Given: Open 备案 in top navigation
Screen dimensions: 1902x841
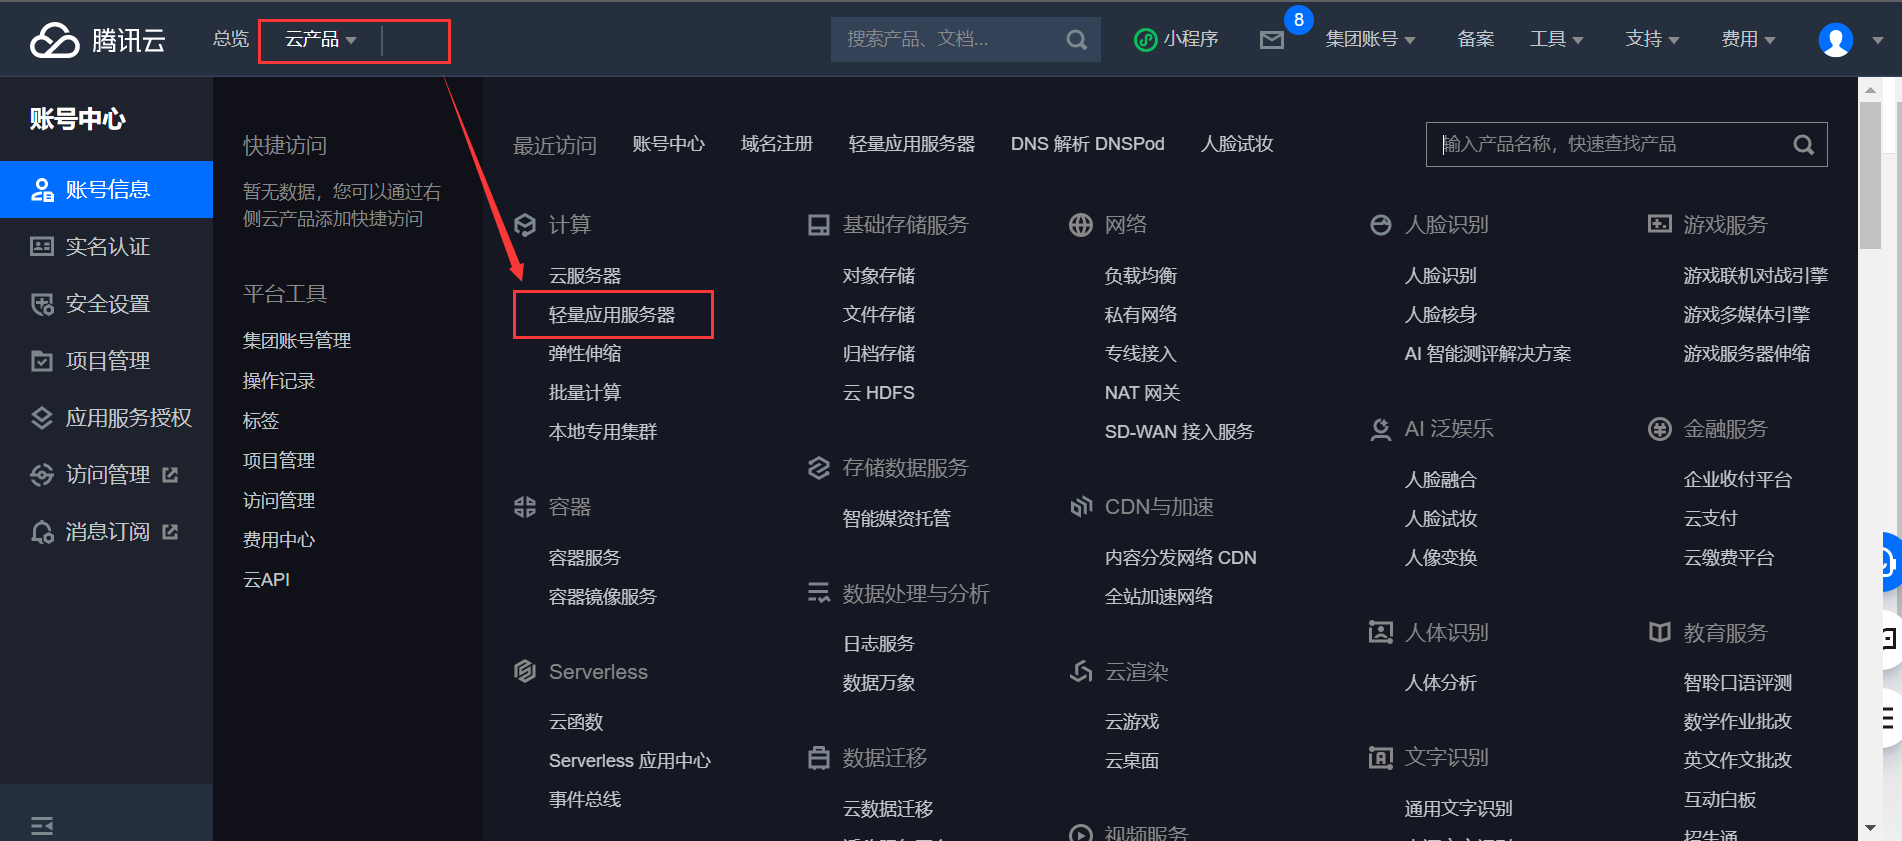Looking at the screenshot, I should click(x=1476, y=40).
